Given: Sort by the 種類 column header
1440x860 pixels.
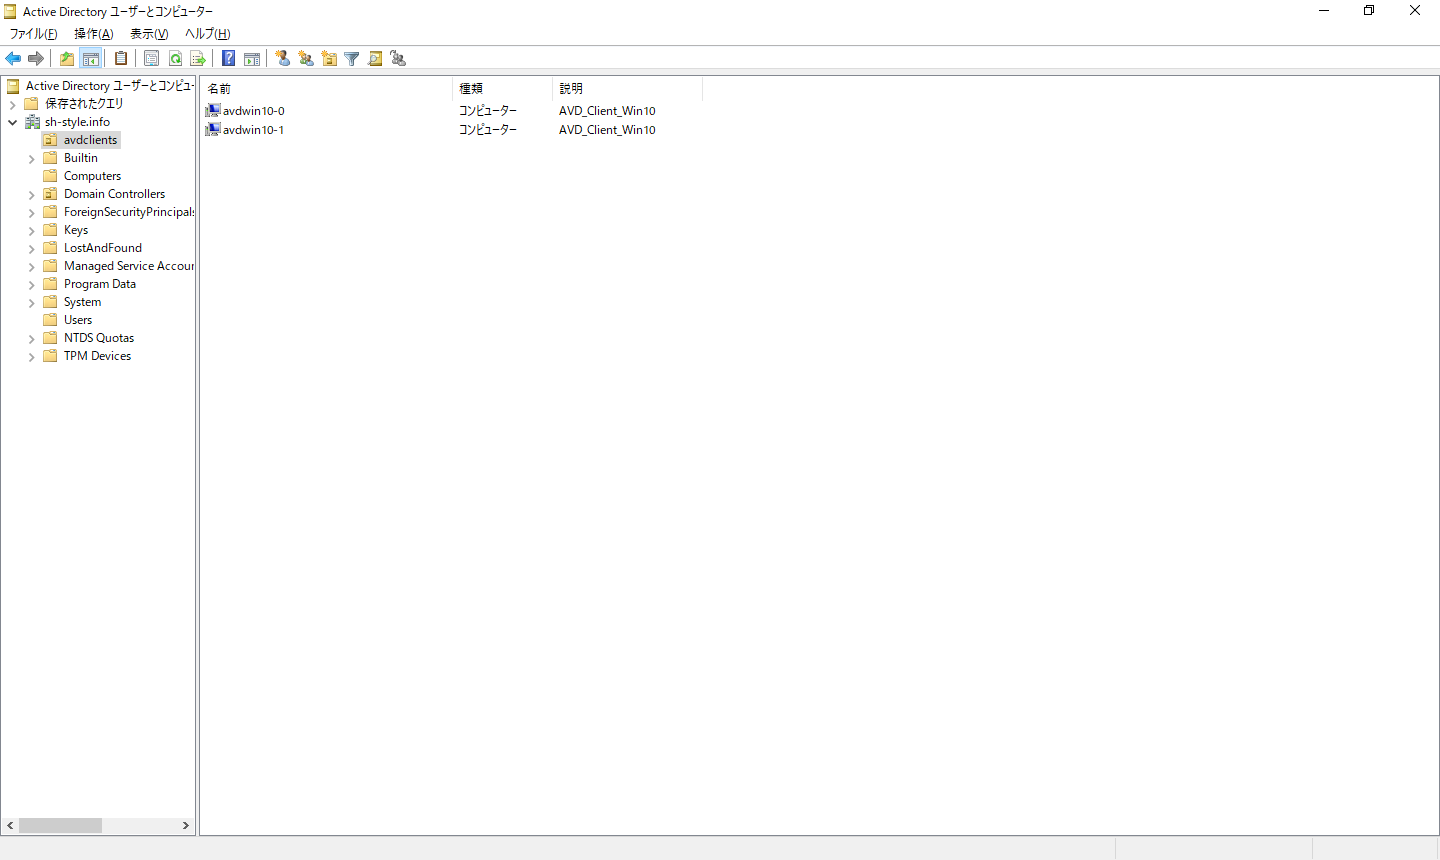Looking at the screenshot, I should (x=502, y=89).
